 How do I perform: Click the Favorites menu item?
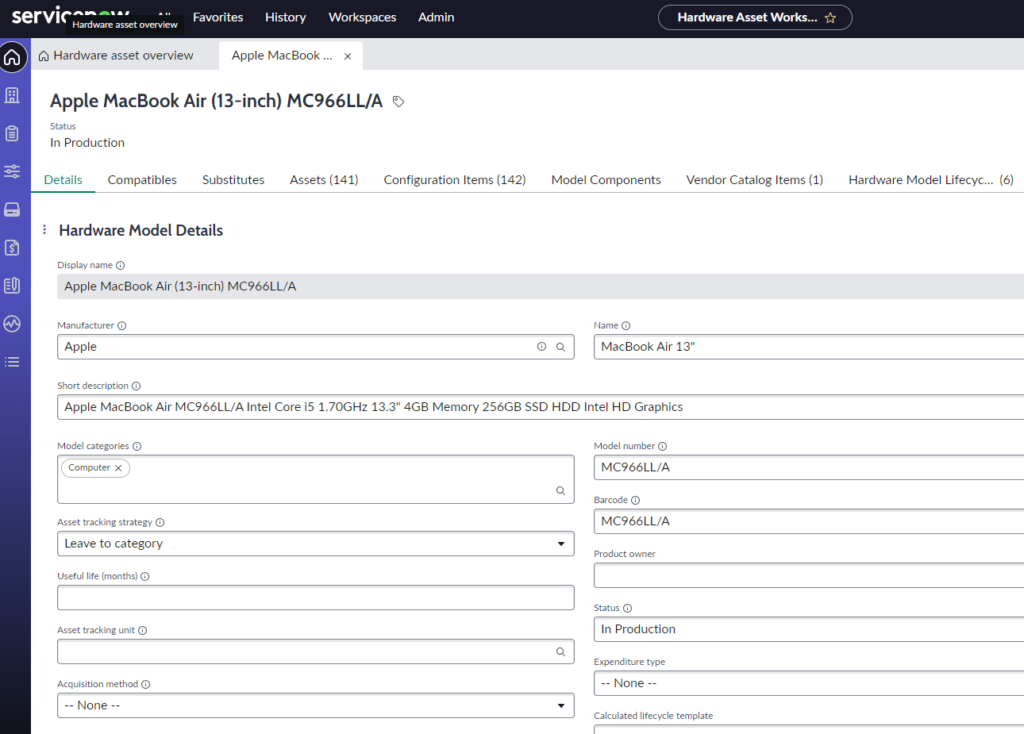[x=218, y=17]
